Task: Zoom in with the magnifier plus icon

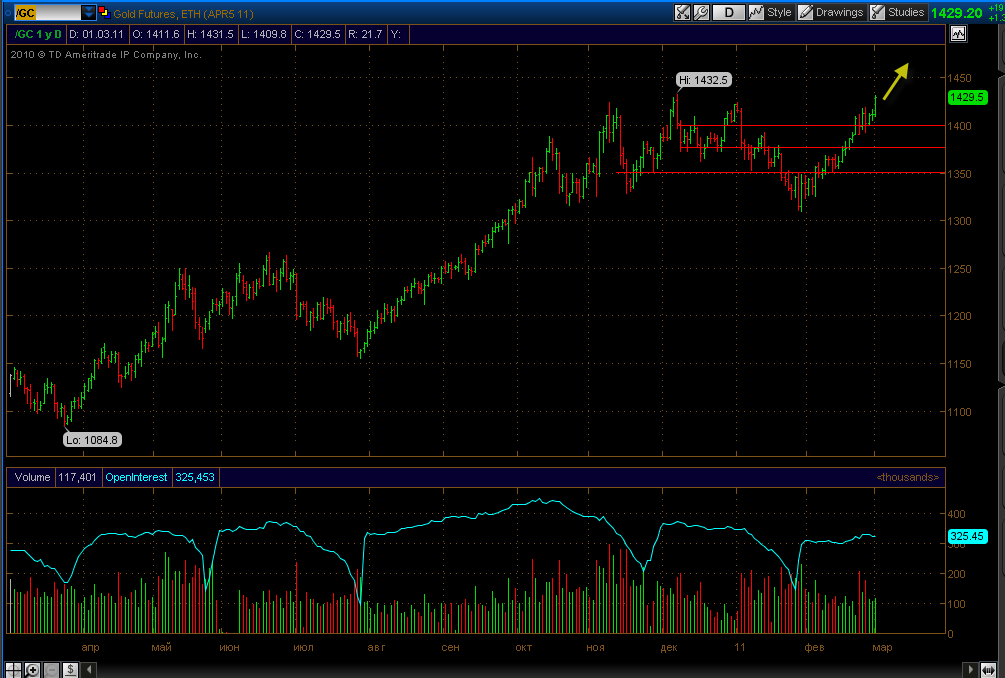Action: click(x=32, y=670)
